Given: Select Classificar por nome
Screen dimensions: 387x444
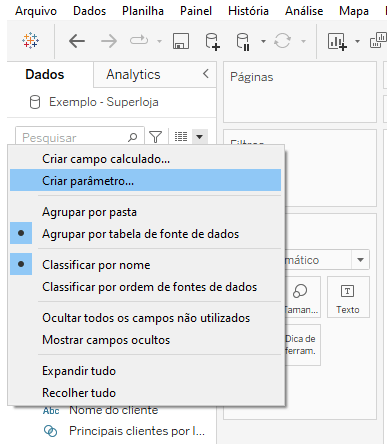Looking at the screenshot, I should point(145,265).
